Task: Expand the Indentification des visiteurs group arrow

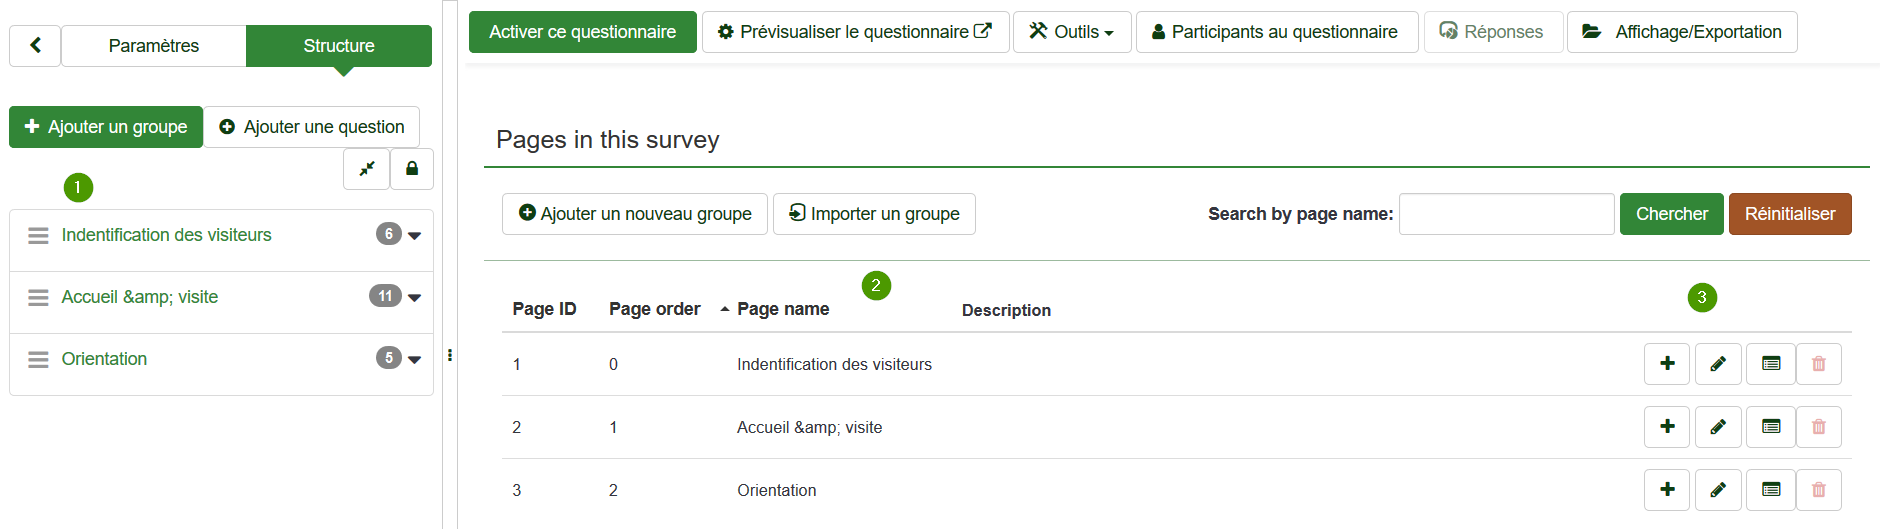Action: 414,236
